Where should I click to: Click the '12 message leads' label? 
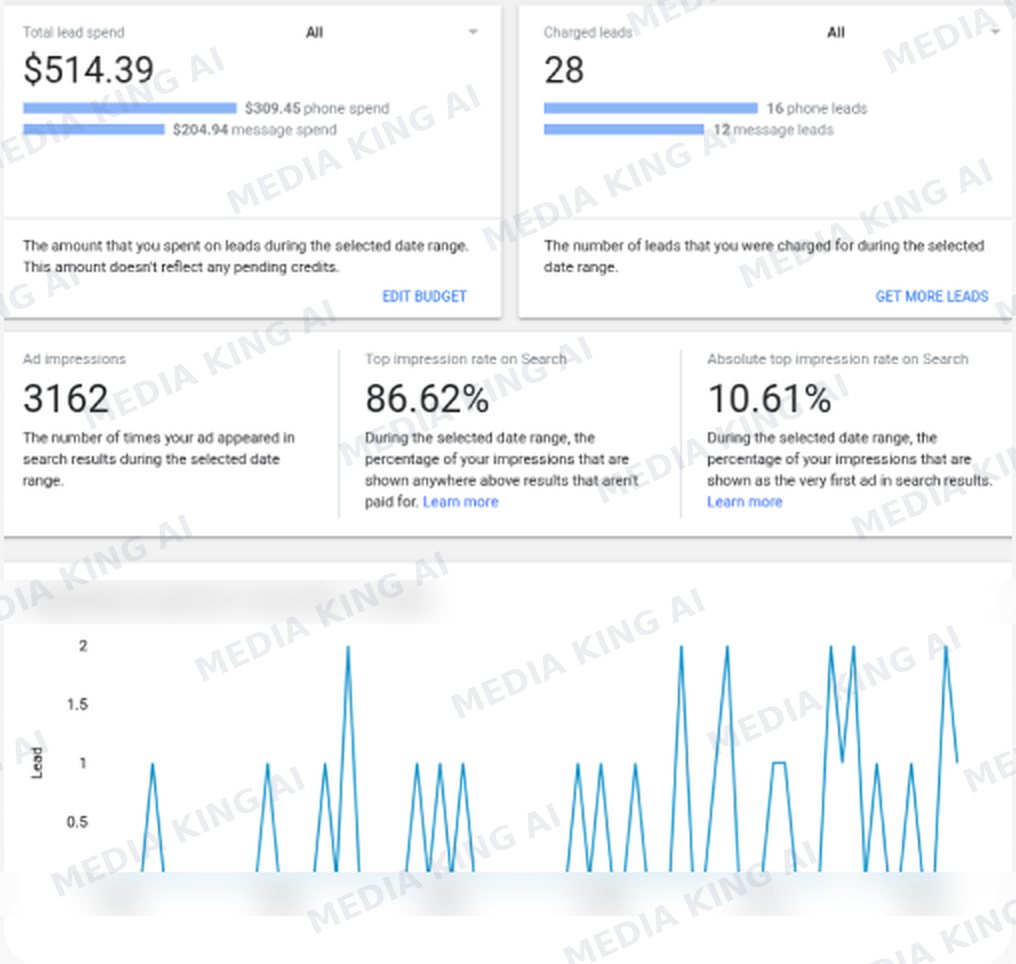773,130
